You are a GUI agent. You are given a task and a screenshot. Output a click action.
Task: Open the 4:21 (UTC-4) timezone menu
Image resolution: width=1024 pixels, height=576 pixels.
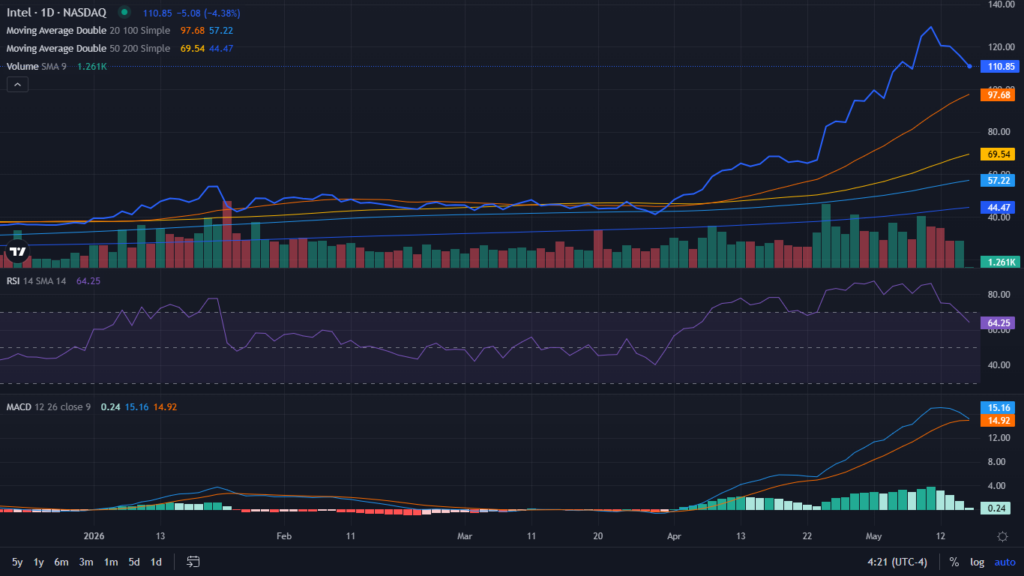click(x=897, y=562)
